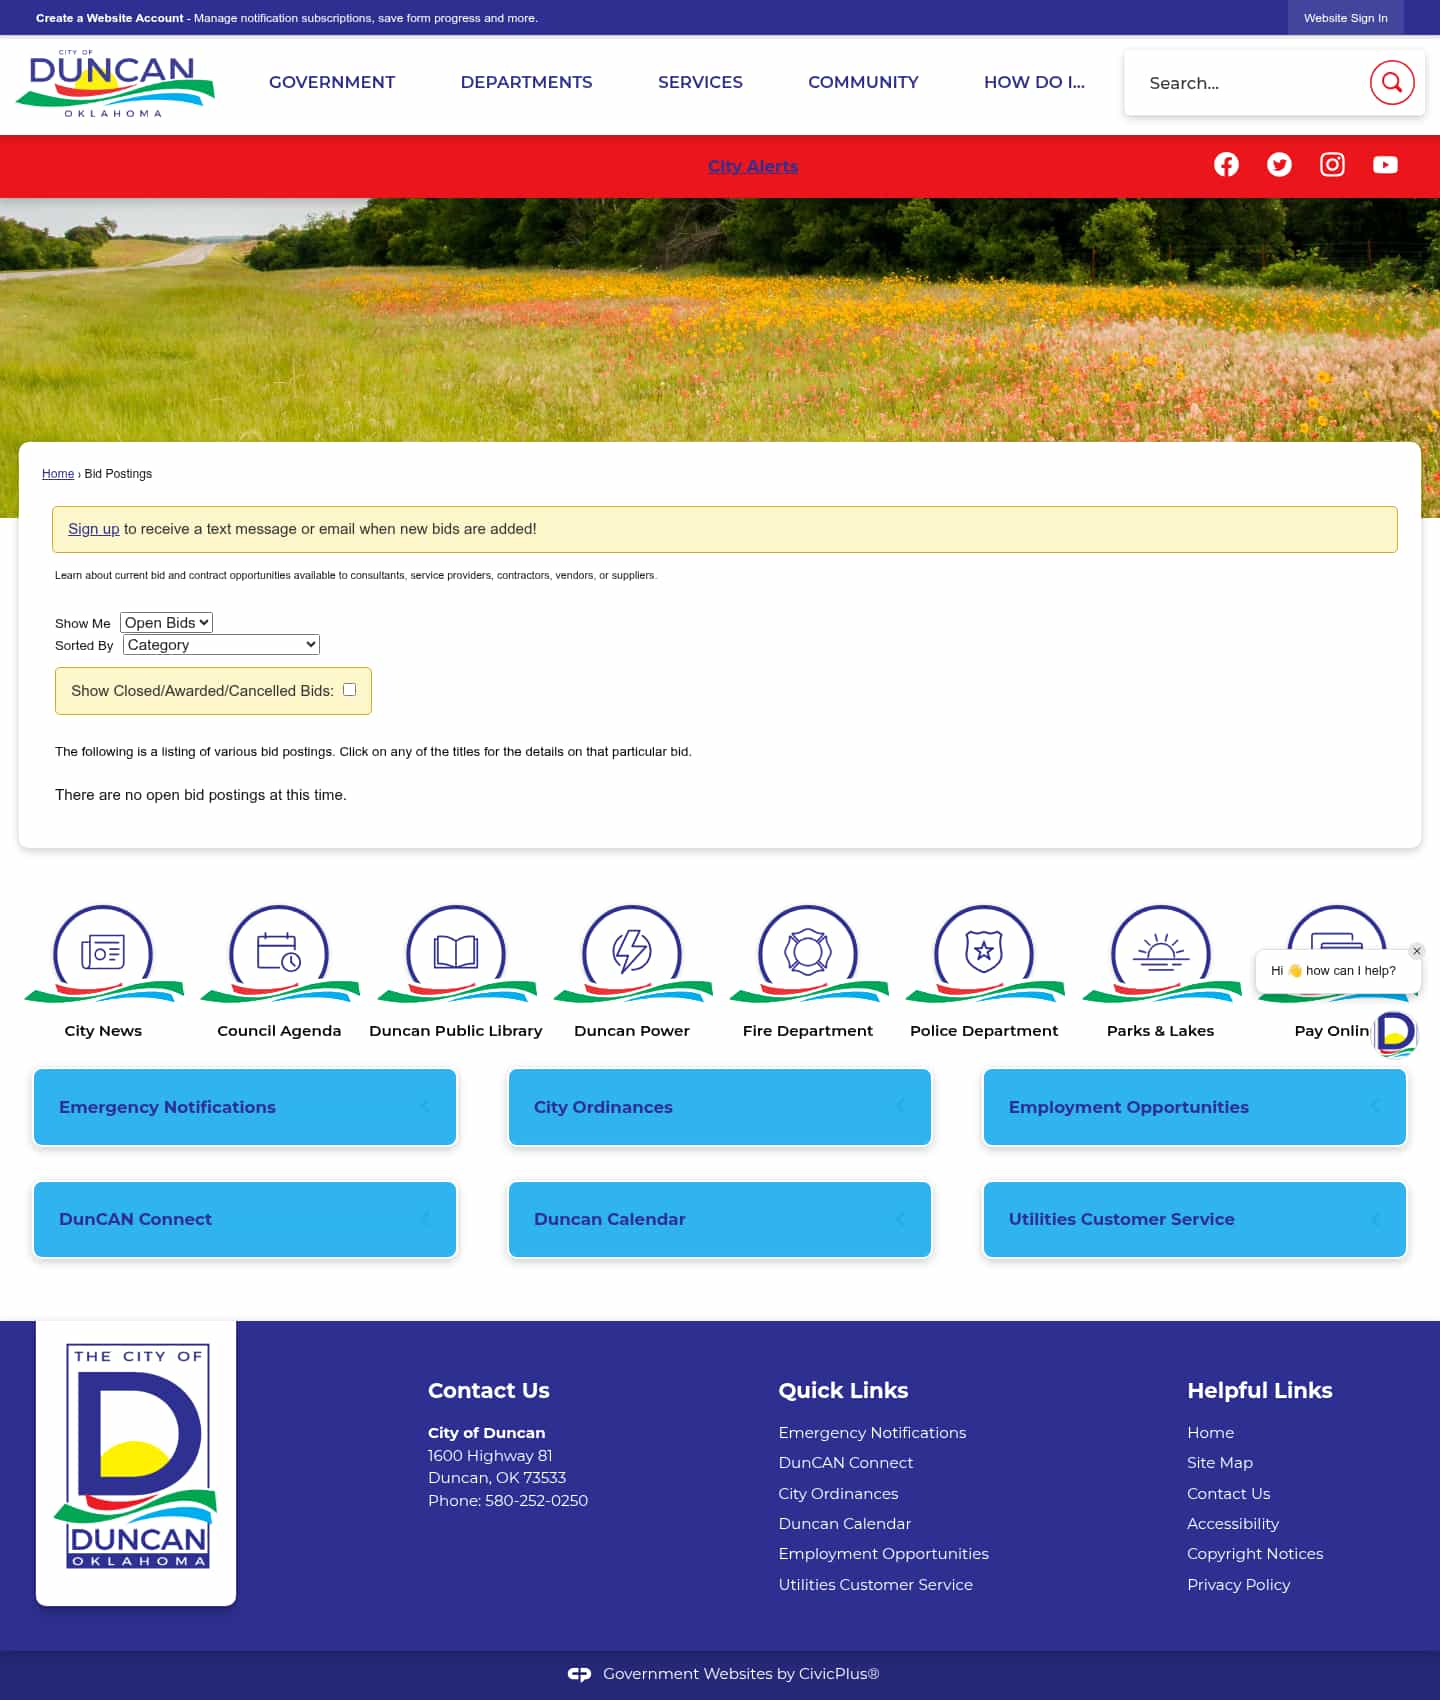Click footer Emergency Notifications quick link
1440x1700 pixels.
(x=872, y=1433)
